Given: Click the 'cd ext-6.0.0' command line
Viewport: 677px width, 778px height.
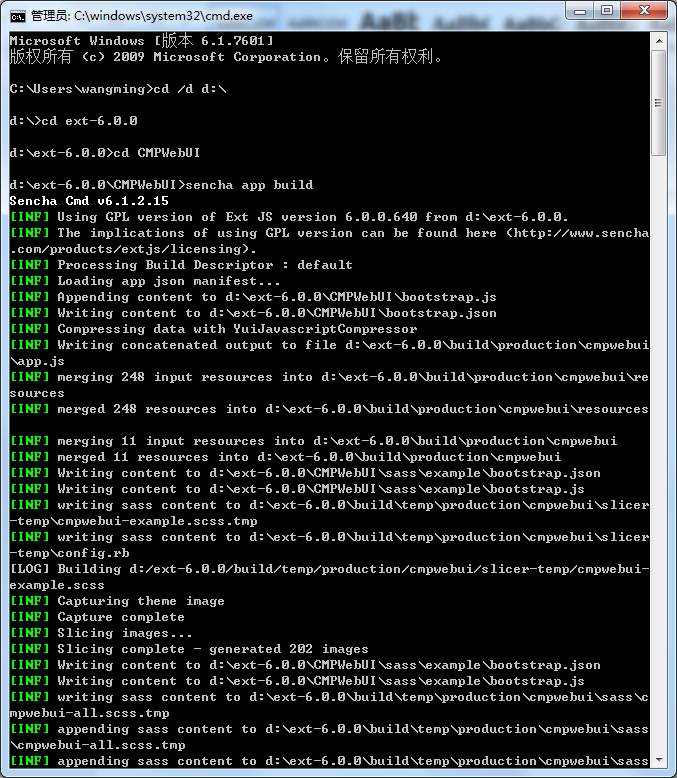Looking at the screenshot, I should [73, 121].
